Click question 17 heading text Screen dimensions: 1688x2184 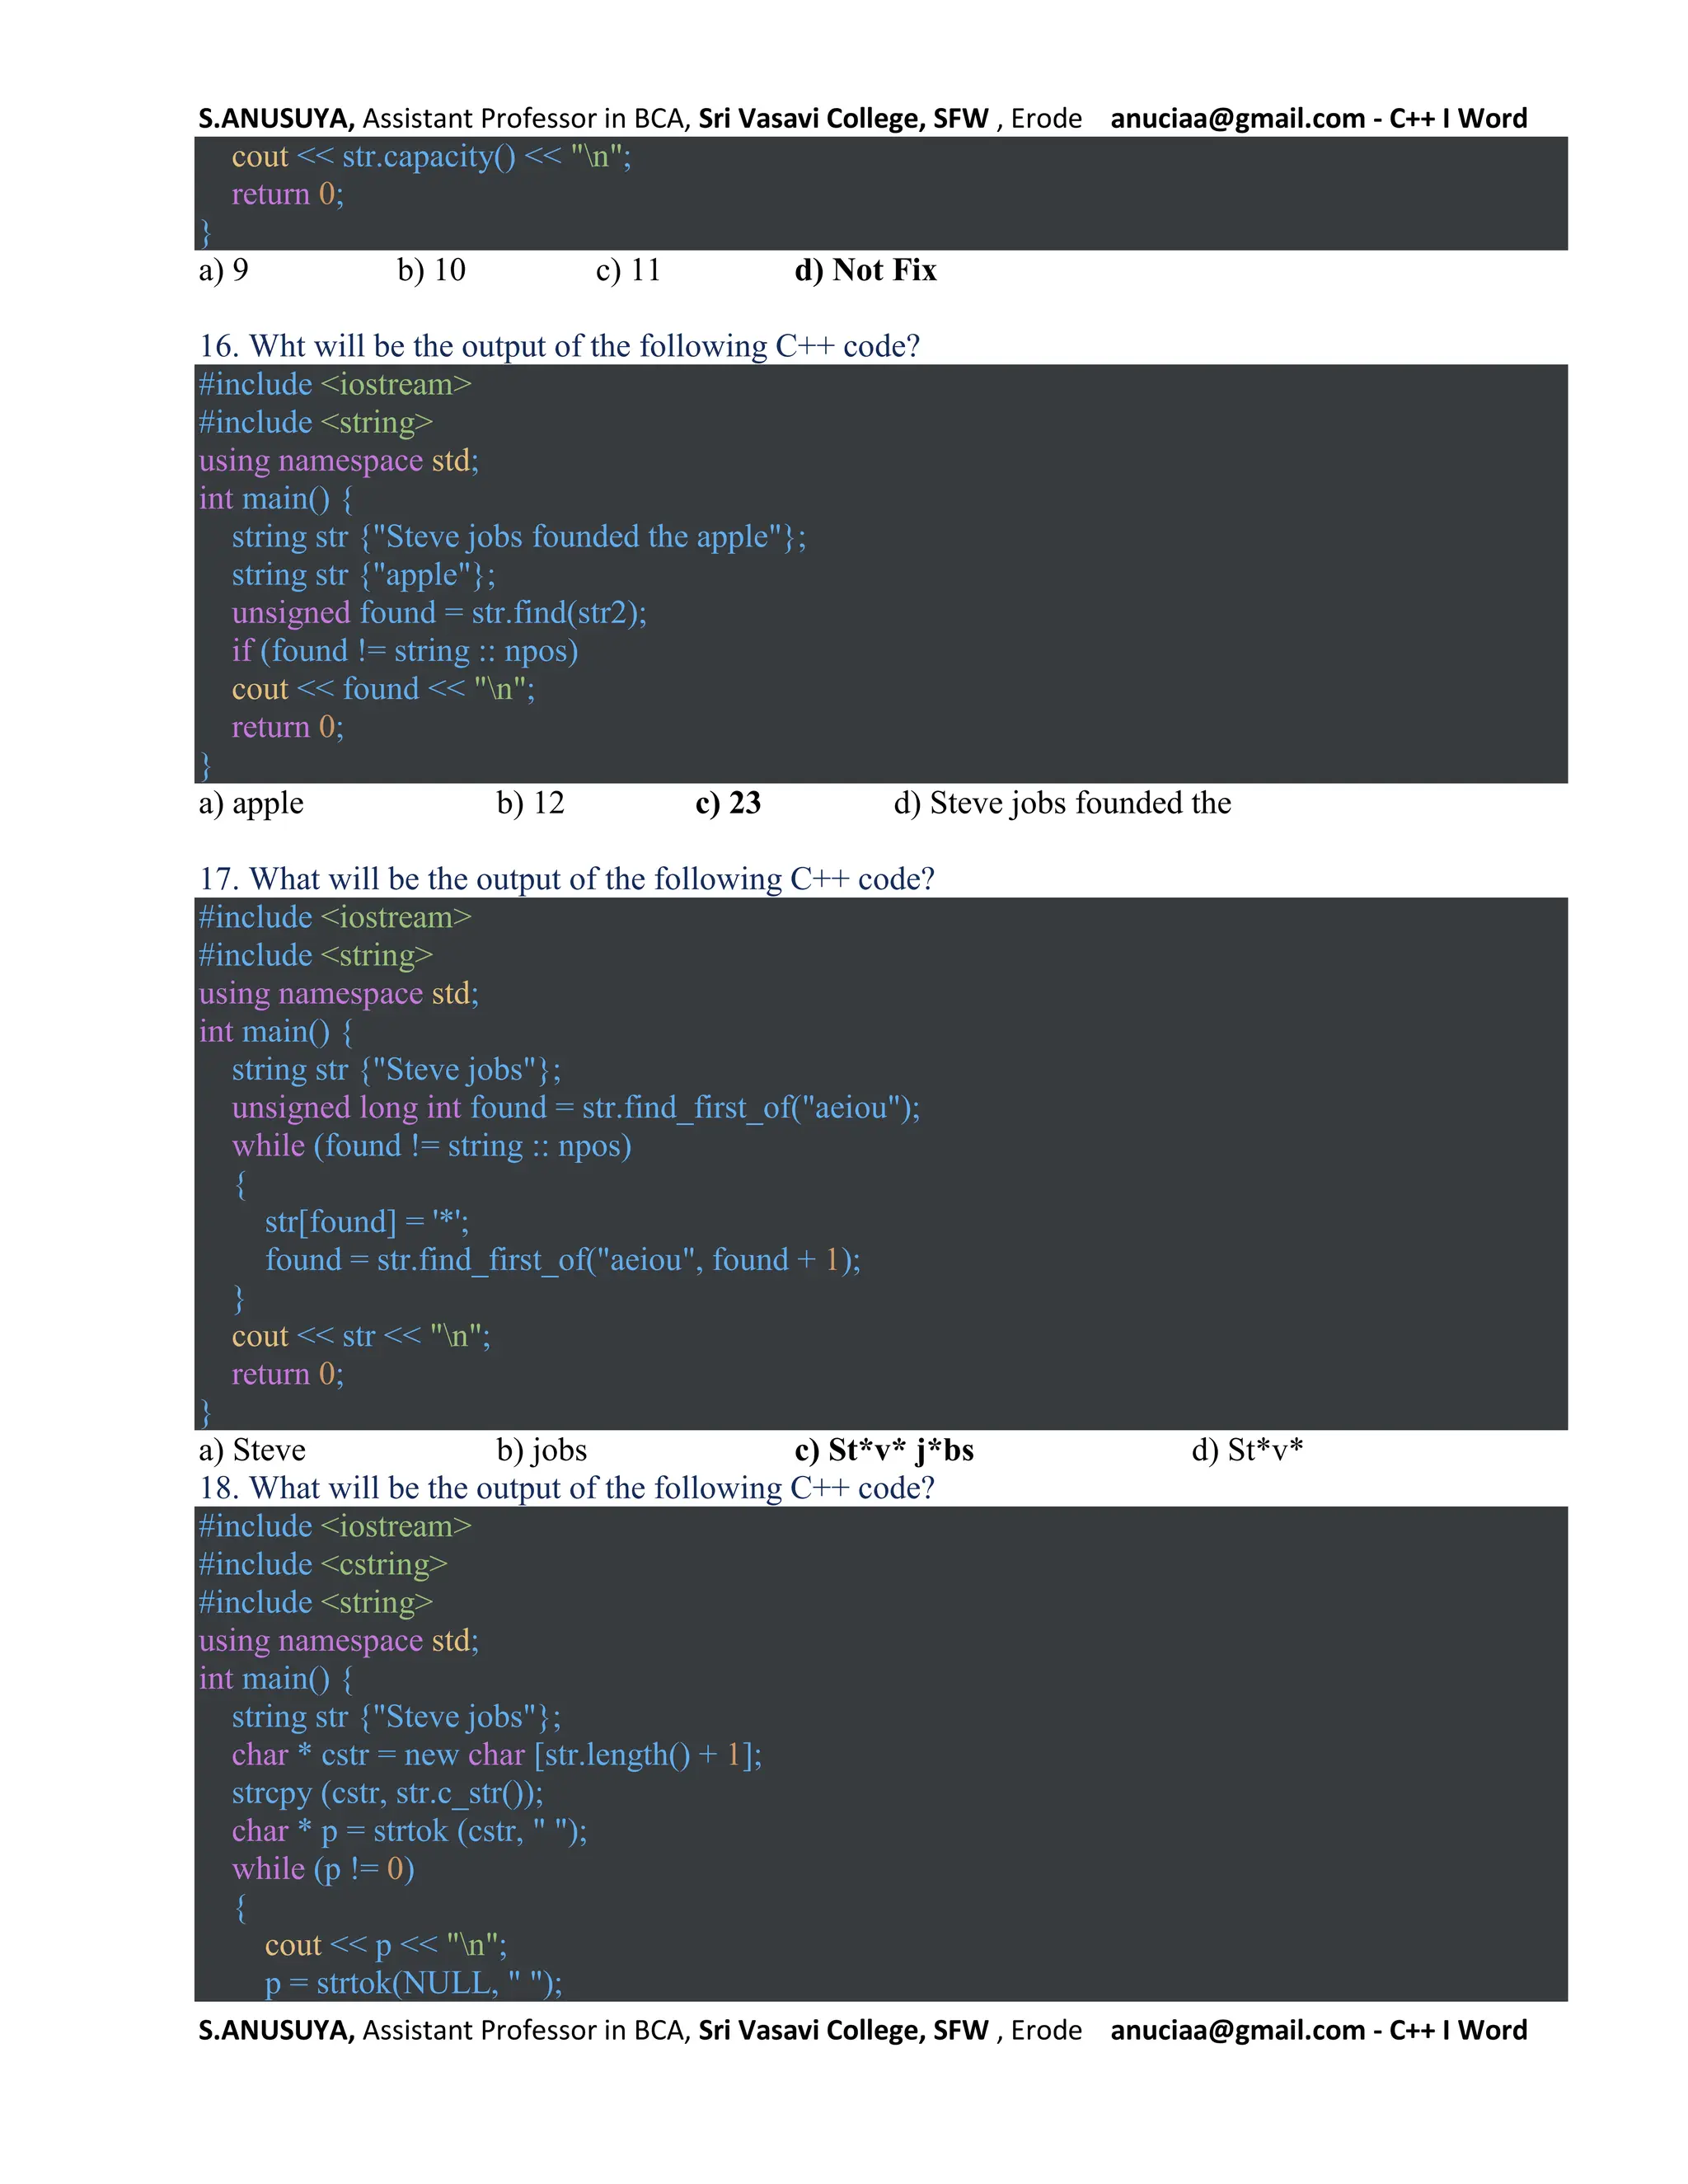pos(566,879)
